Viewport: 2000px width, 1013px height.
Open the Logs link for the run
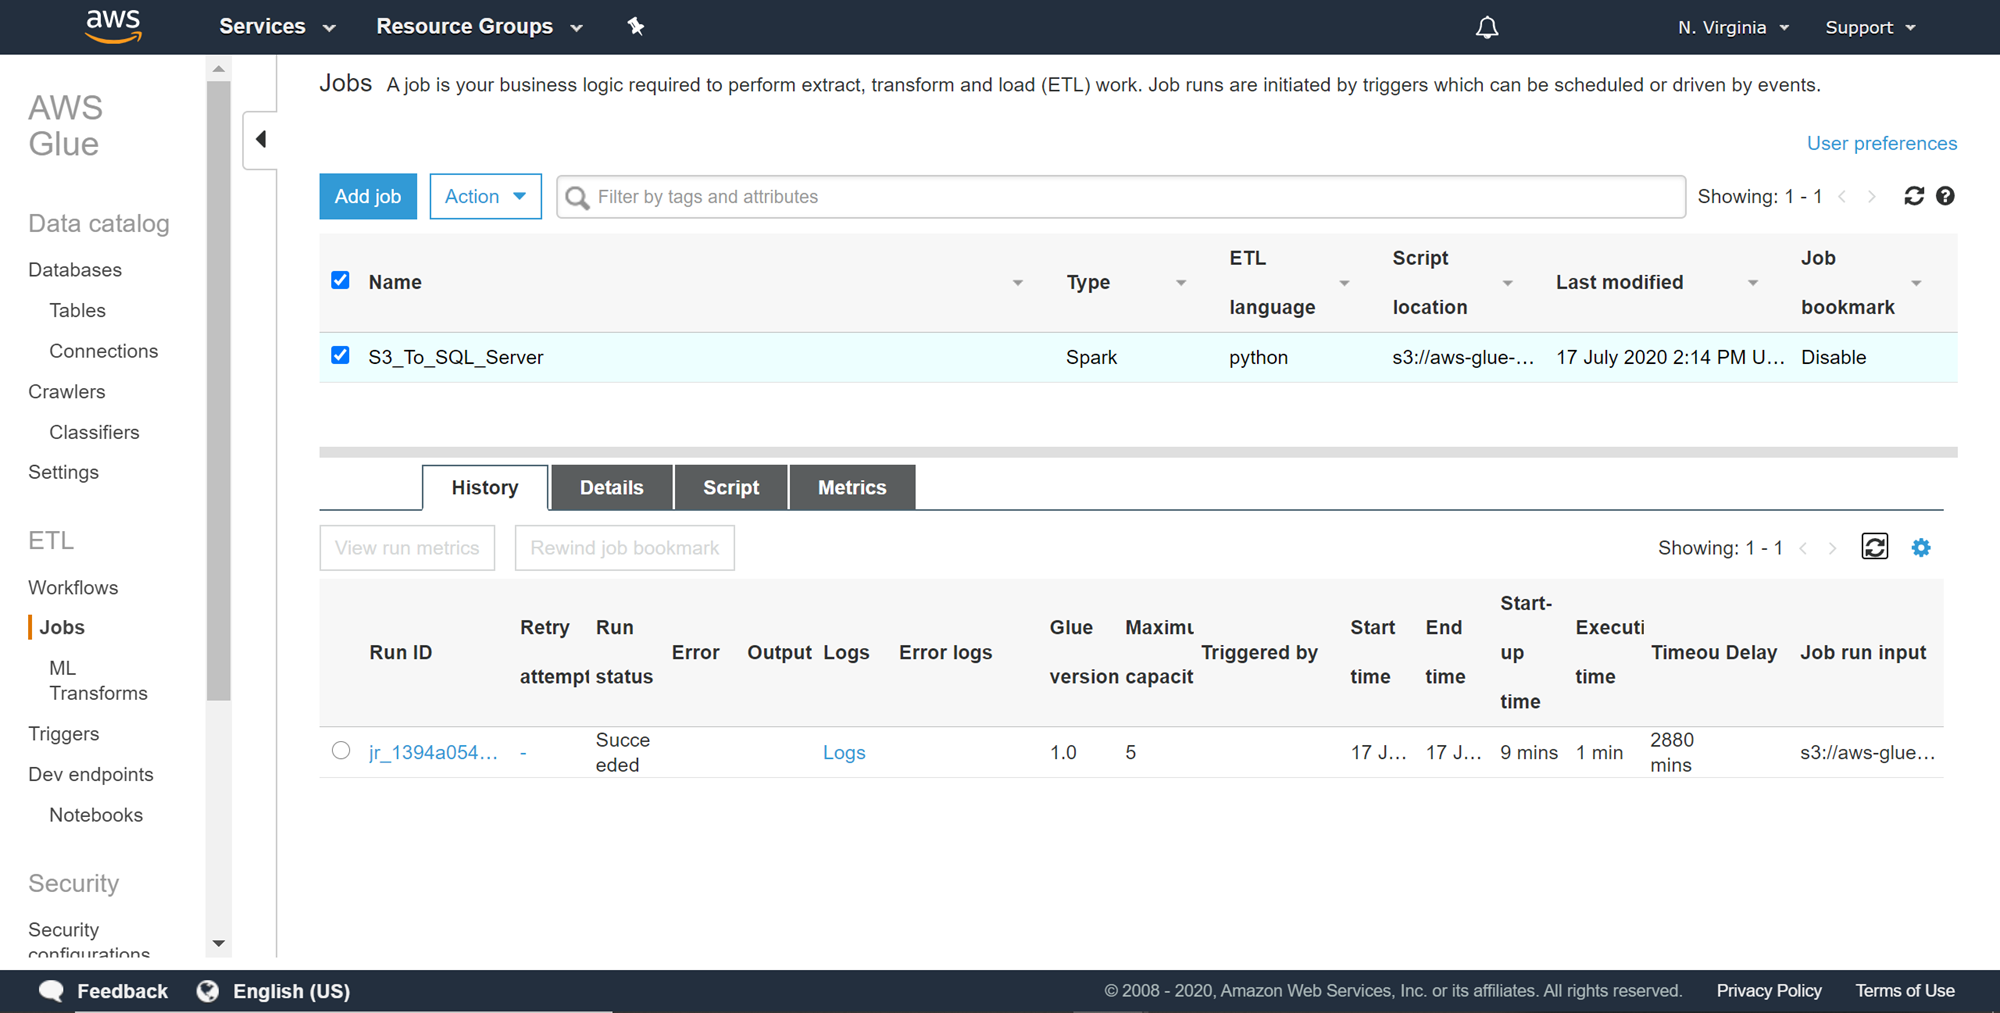coord(843,753)
